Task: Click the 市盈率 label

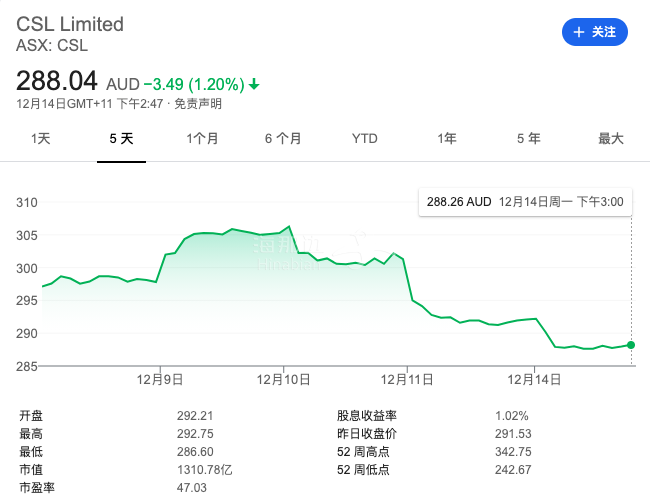Action: (x=37, y=487)
